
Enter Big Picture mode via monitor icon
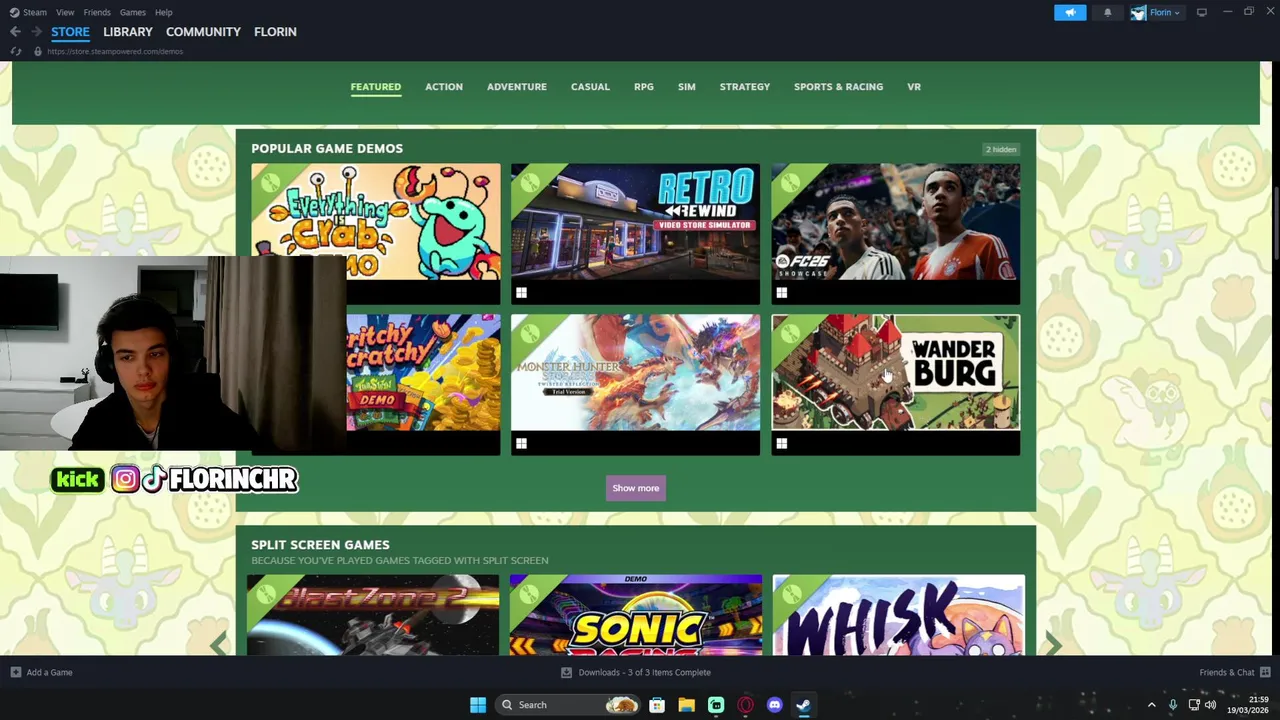click(x=1202, y=12)
